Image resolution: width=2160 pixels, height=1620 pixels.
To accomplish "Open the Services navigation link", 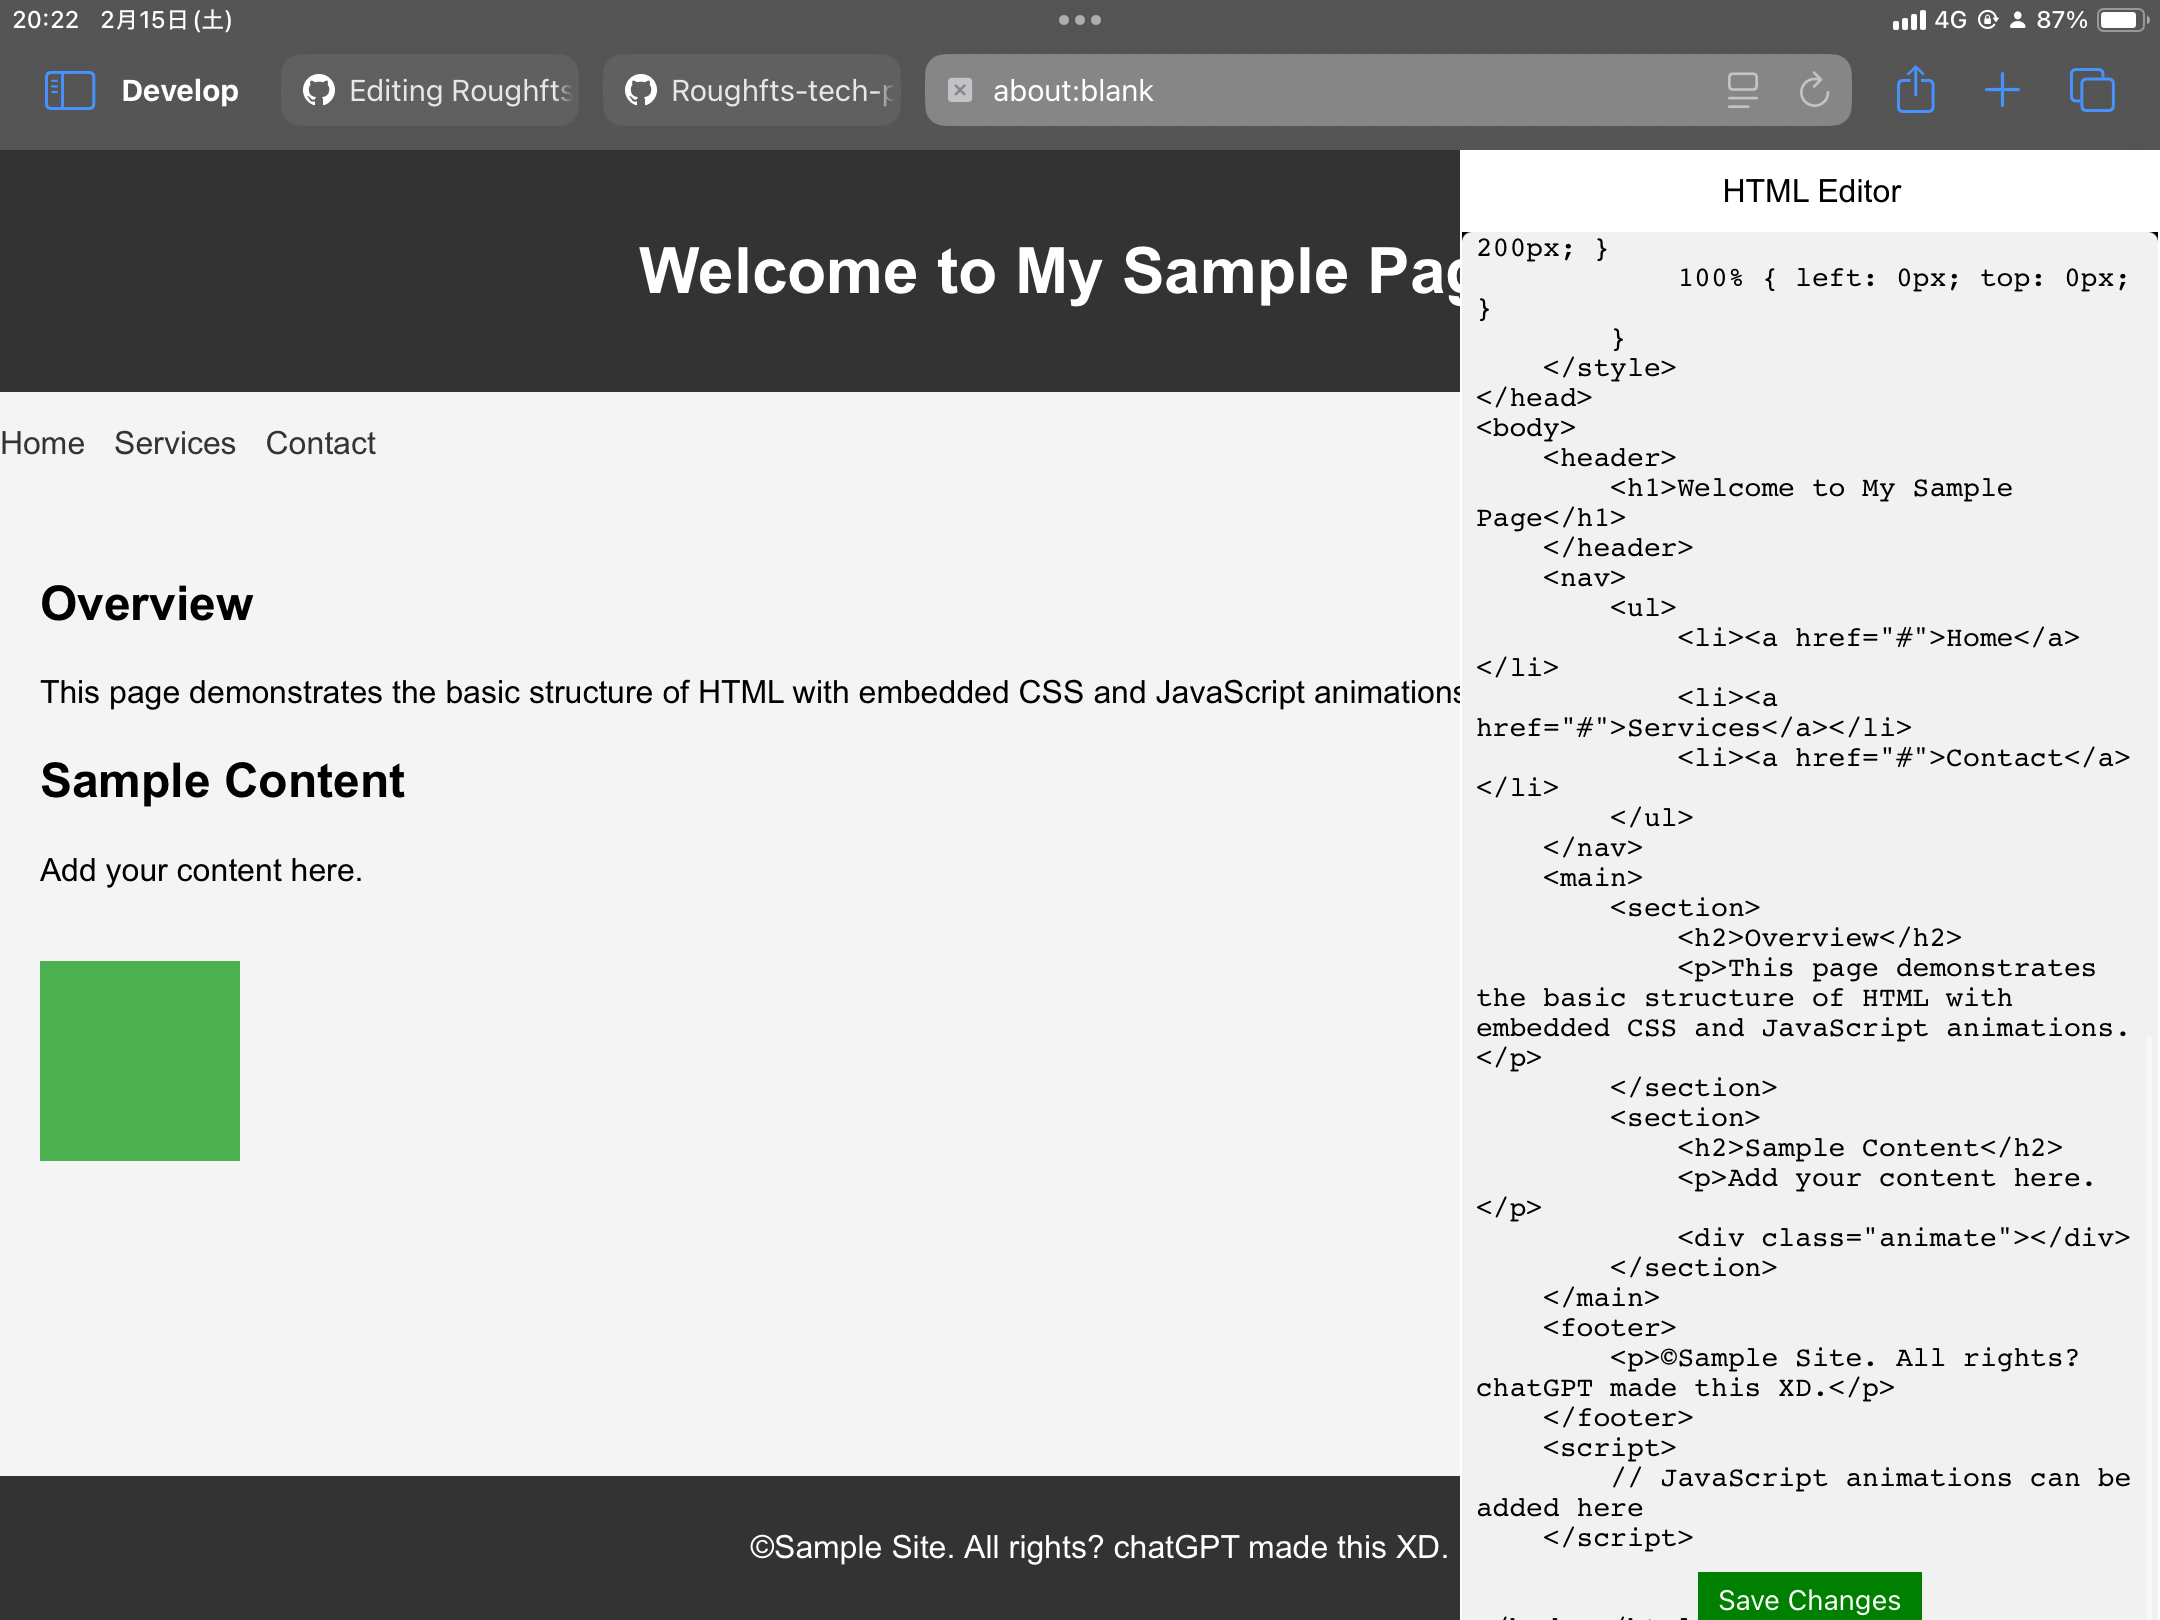I will (x=174, y=443).
